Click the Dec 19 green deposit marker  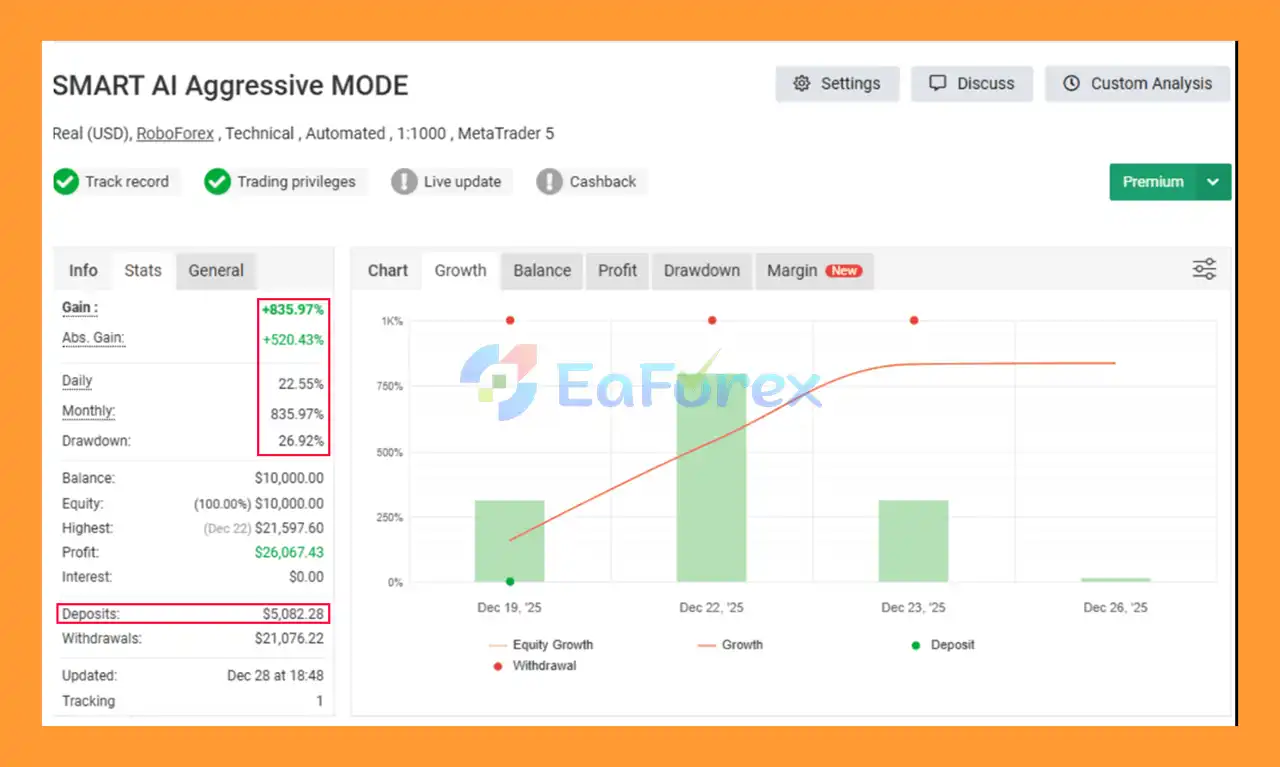coord(510,581)
